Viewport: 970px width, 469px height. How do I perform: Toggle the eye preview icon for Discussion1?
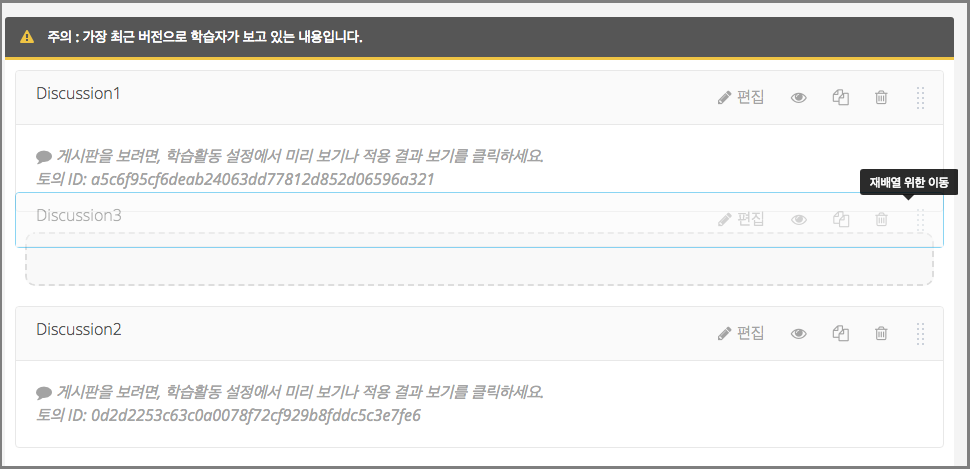point(799,98)
